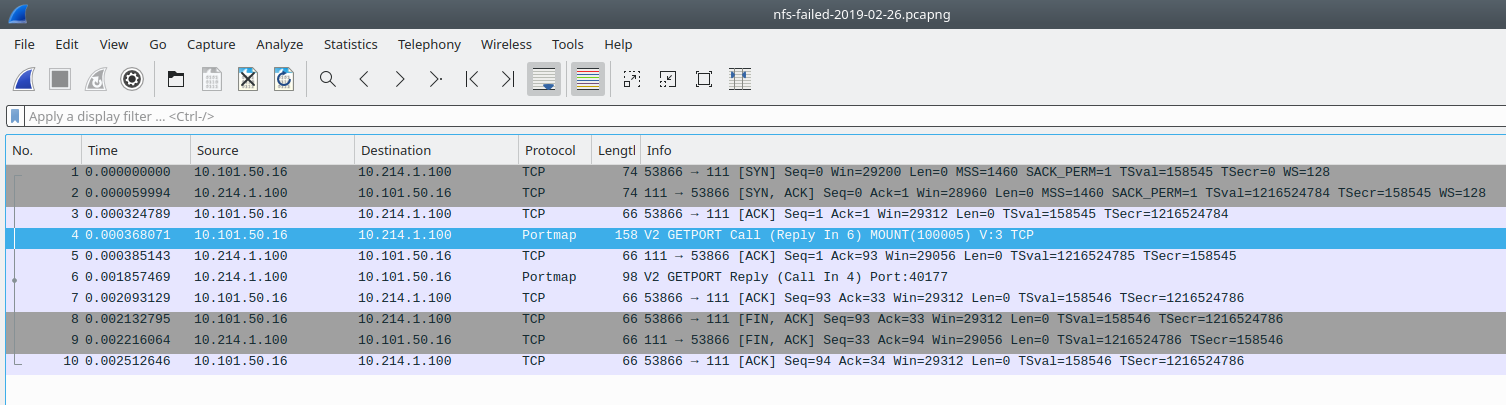Open the Wireless menu
The width and height of the screenshot is (1506, 405).
[506, 44]
